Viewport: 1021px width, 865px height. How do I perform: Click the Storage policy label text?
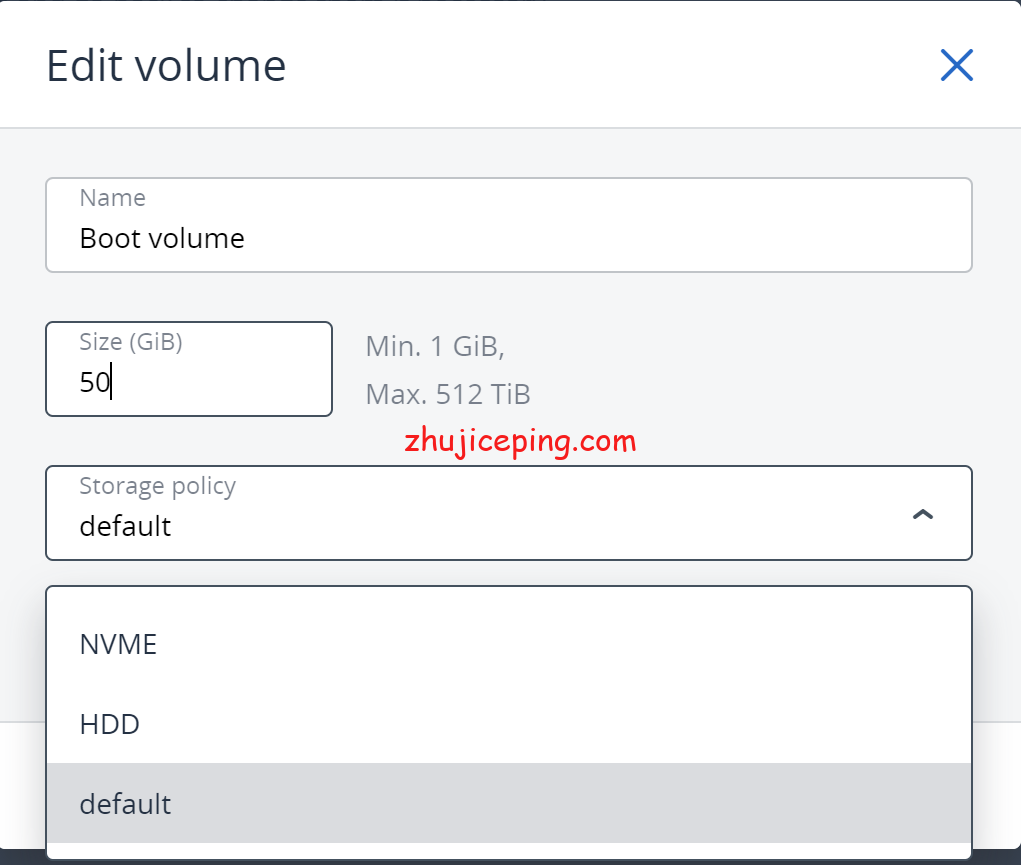click(x=157, y=486)
